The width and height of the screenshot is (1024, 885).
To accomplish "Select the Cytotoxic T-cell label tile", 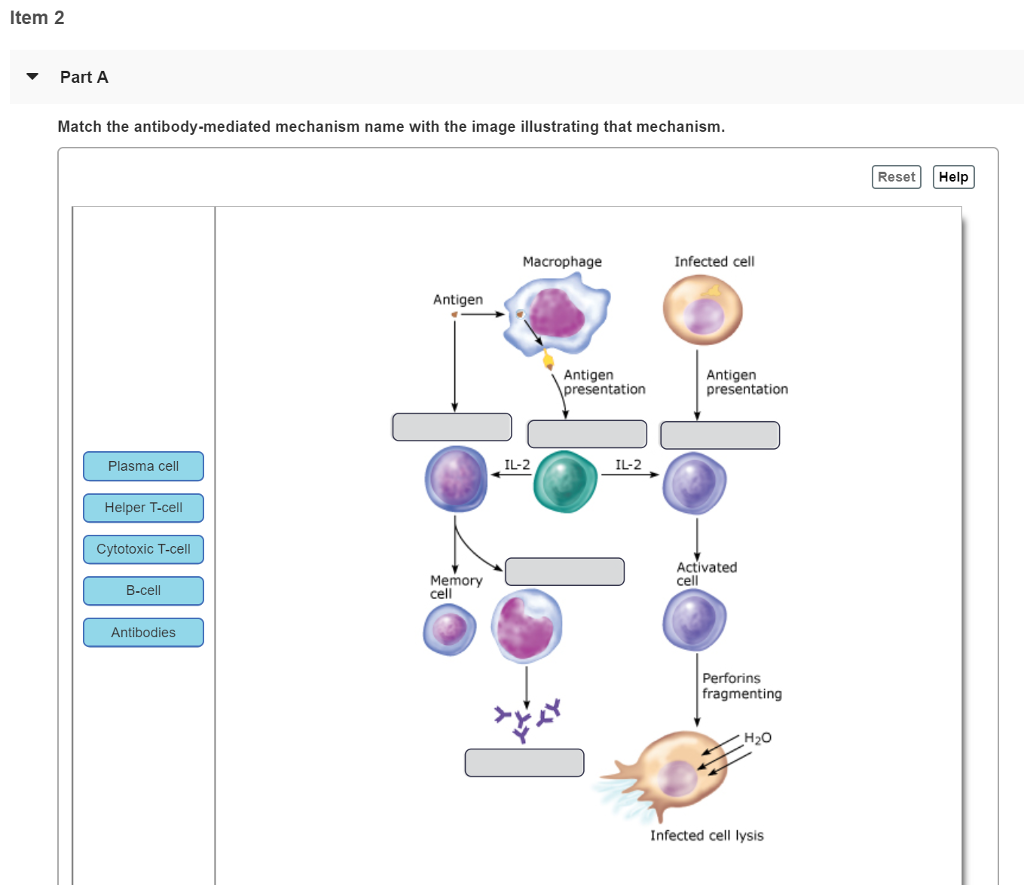I will (143, 549).
